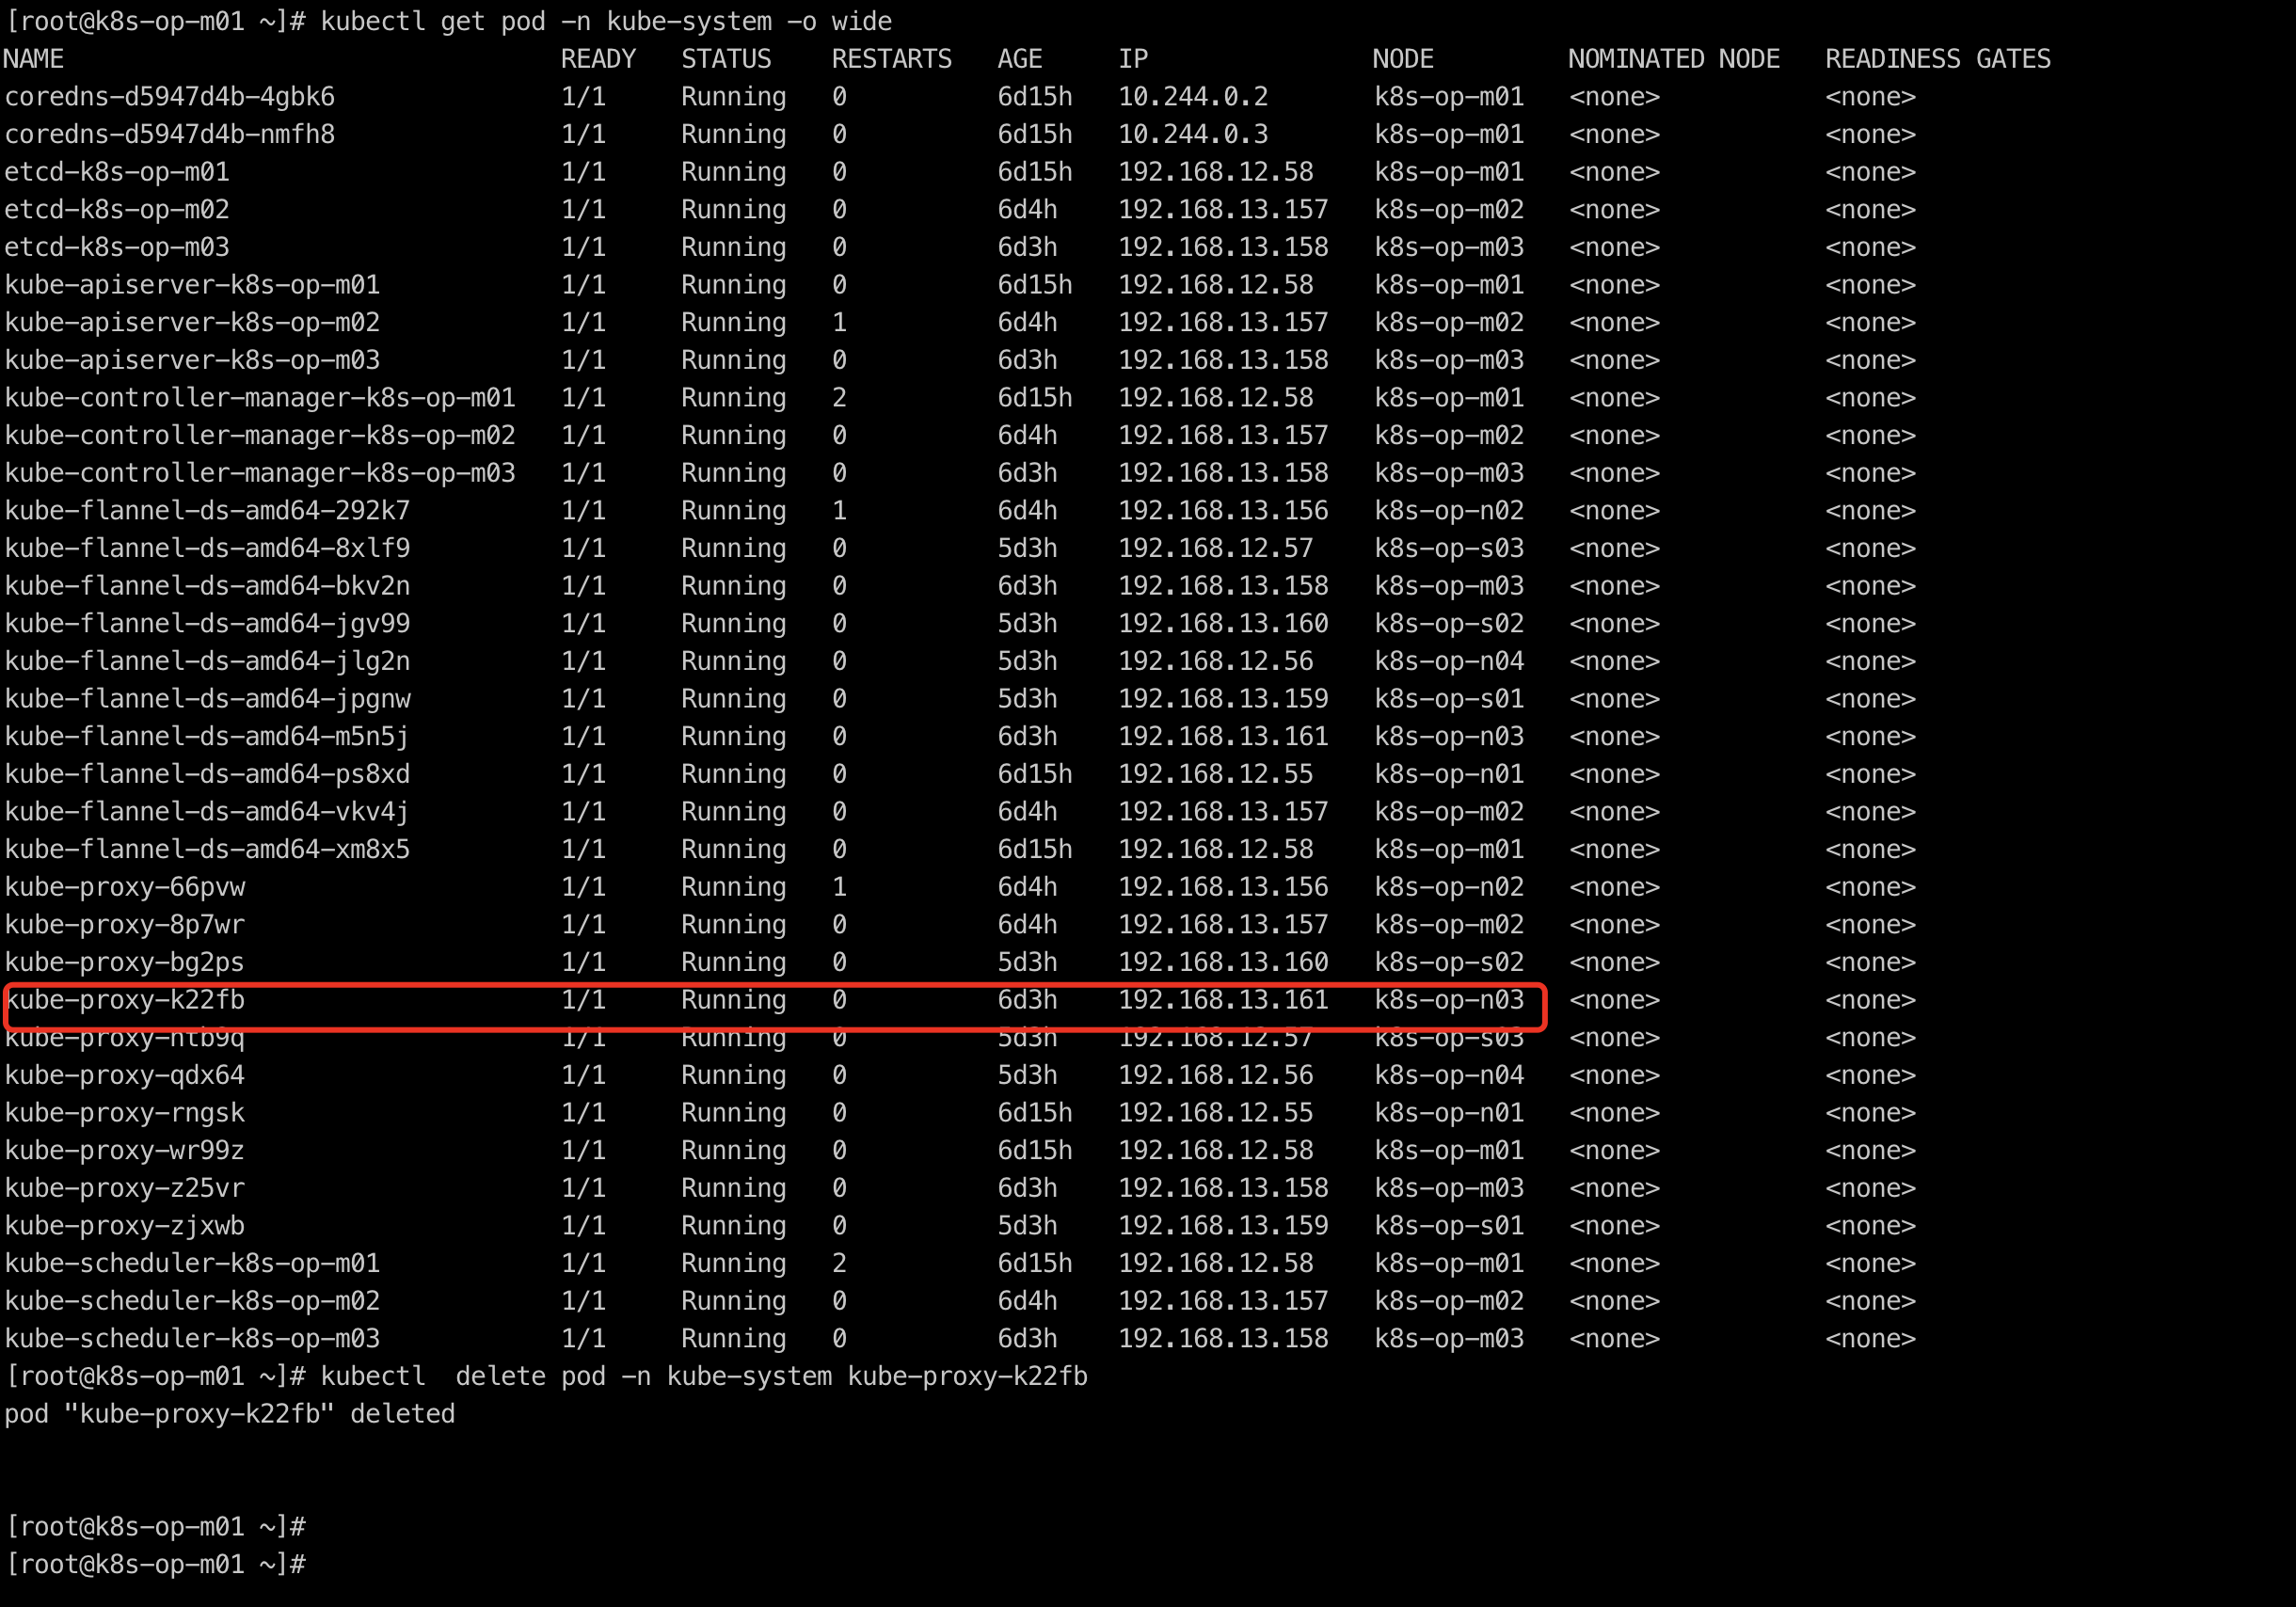Viewport: 2296px width, 1607px height.
Task: Click the etcd-k8s-op-m01 pod name
Action: click(x=117, y=172)
